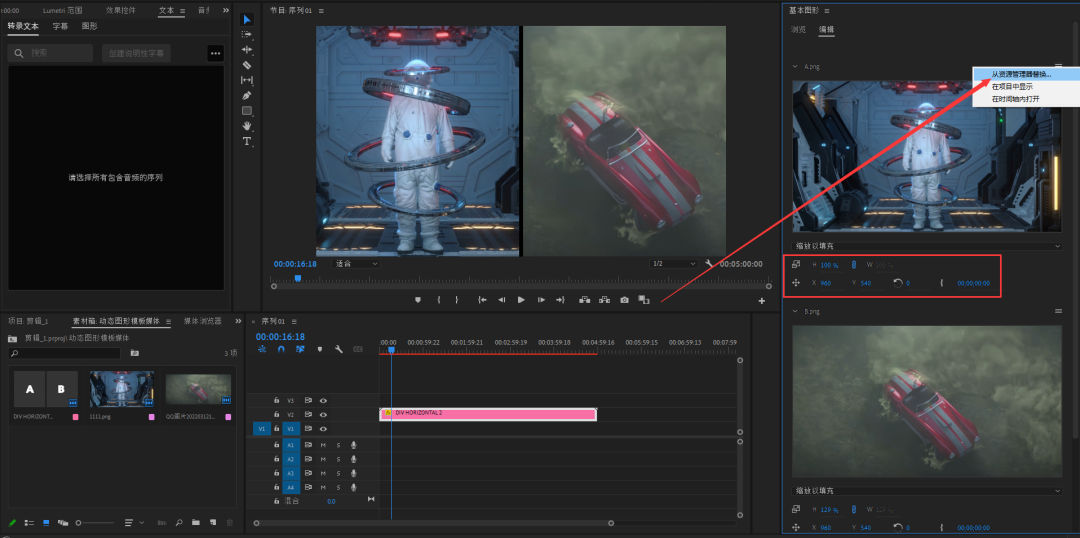Collapse the B.png section chevron
Image resolution: width=1080 pixels, height=538 pixels.
point(796,311)
